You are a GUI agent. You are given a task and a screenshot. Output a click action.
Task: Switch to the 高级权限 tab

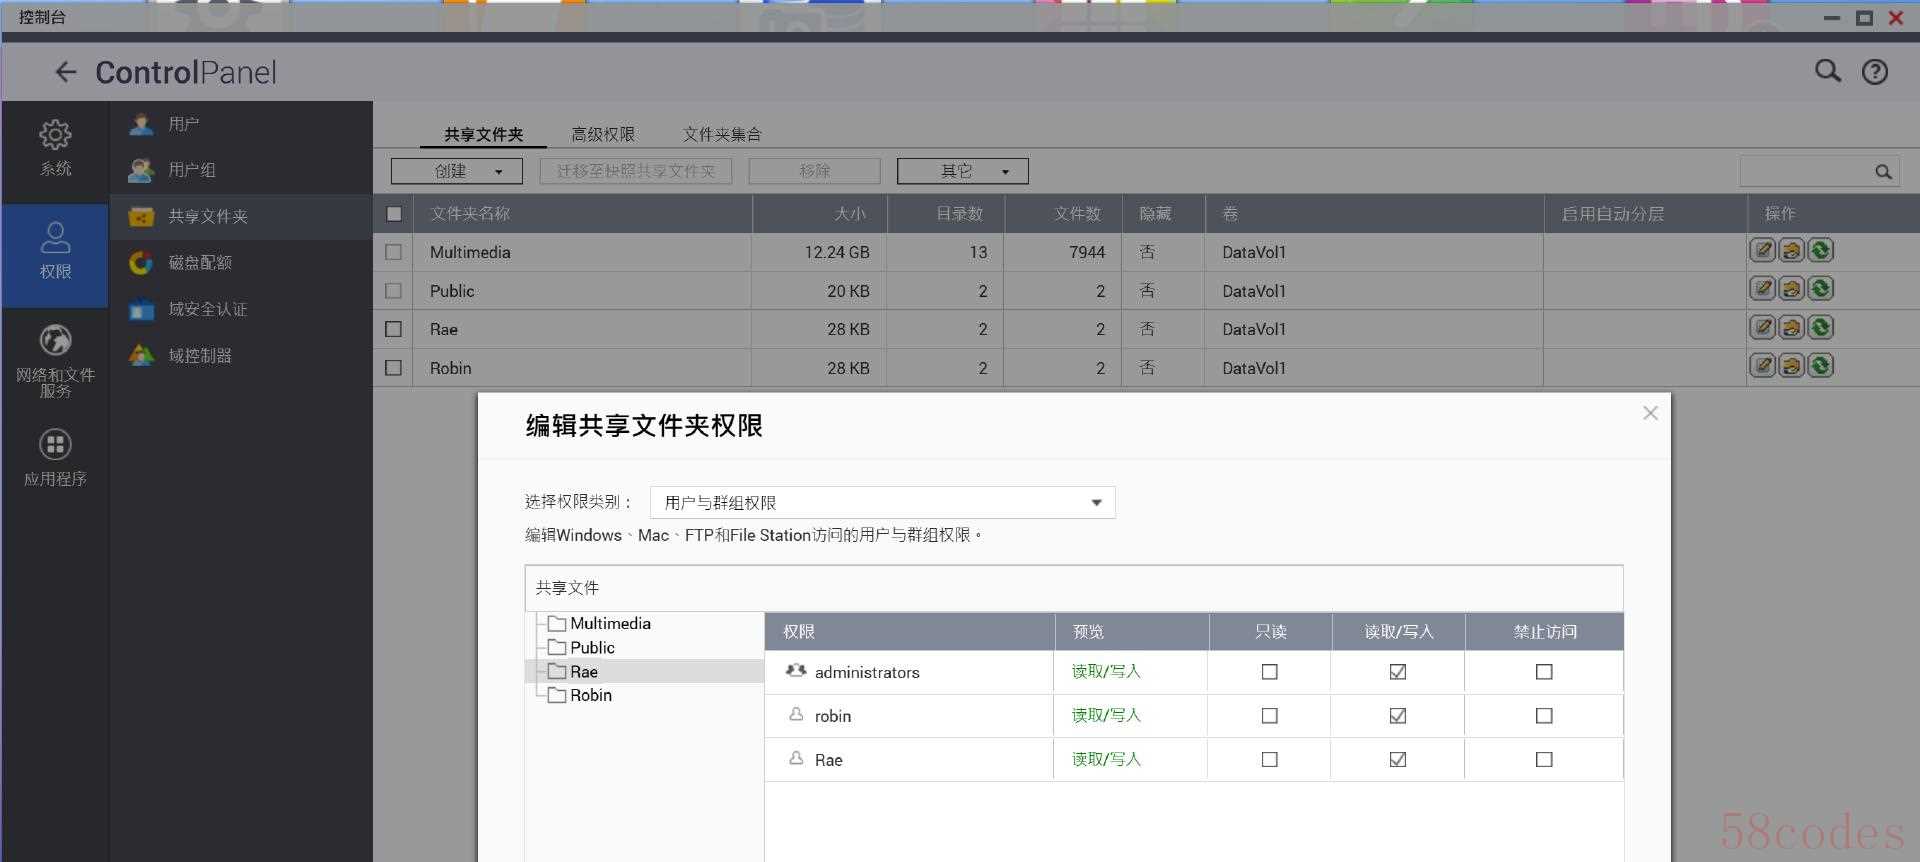tap(603, 134)
